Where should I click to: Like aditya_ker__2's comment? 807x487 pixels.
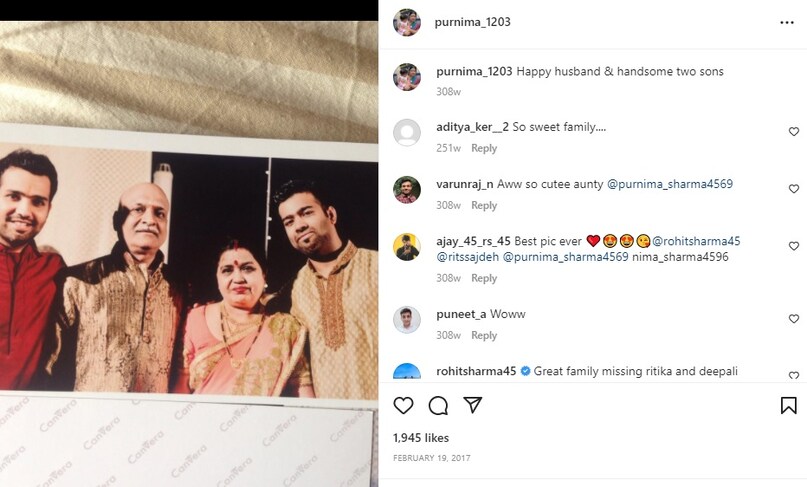(794, 132)
